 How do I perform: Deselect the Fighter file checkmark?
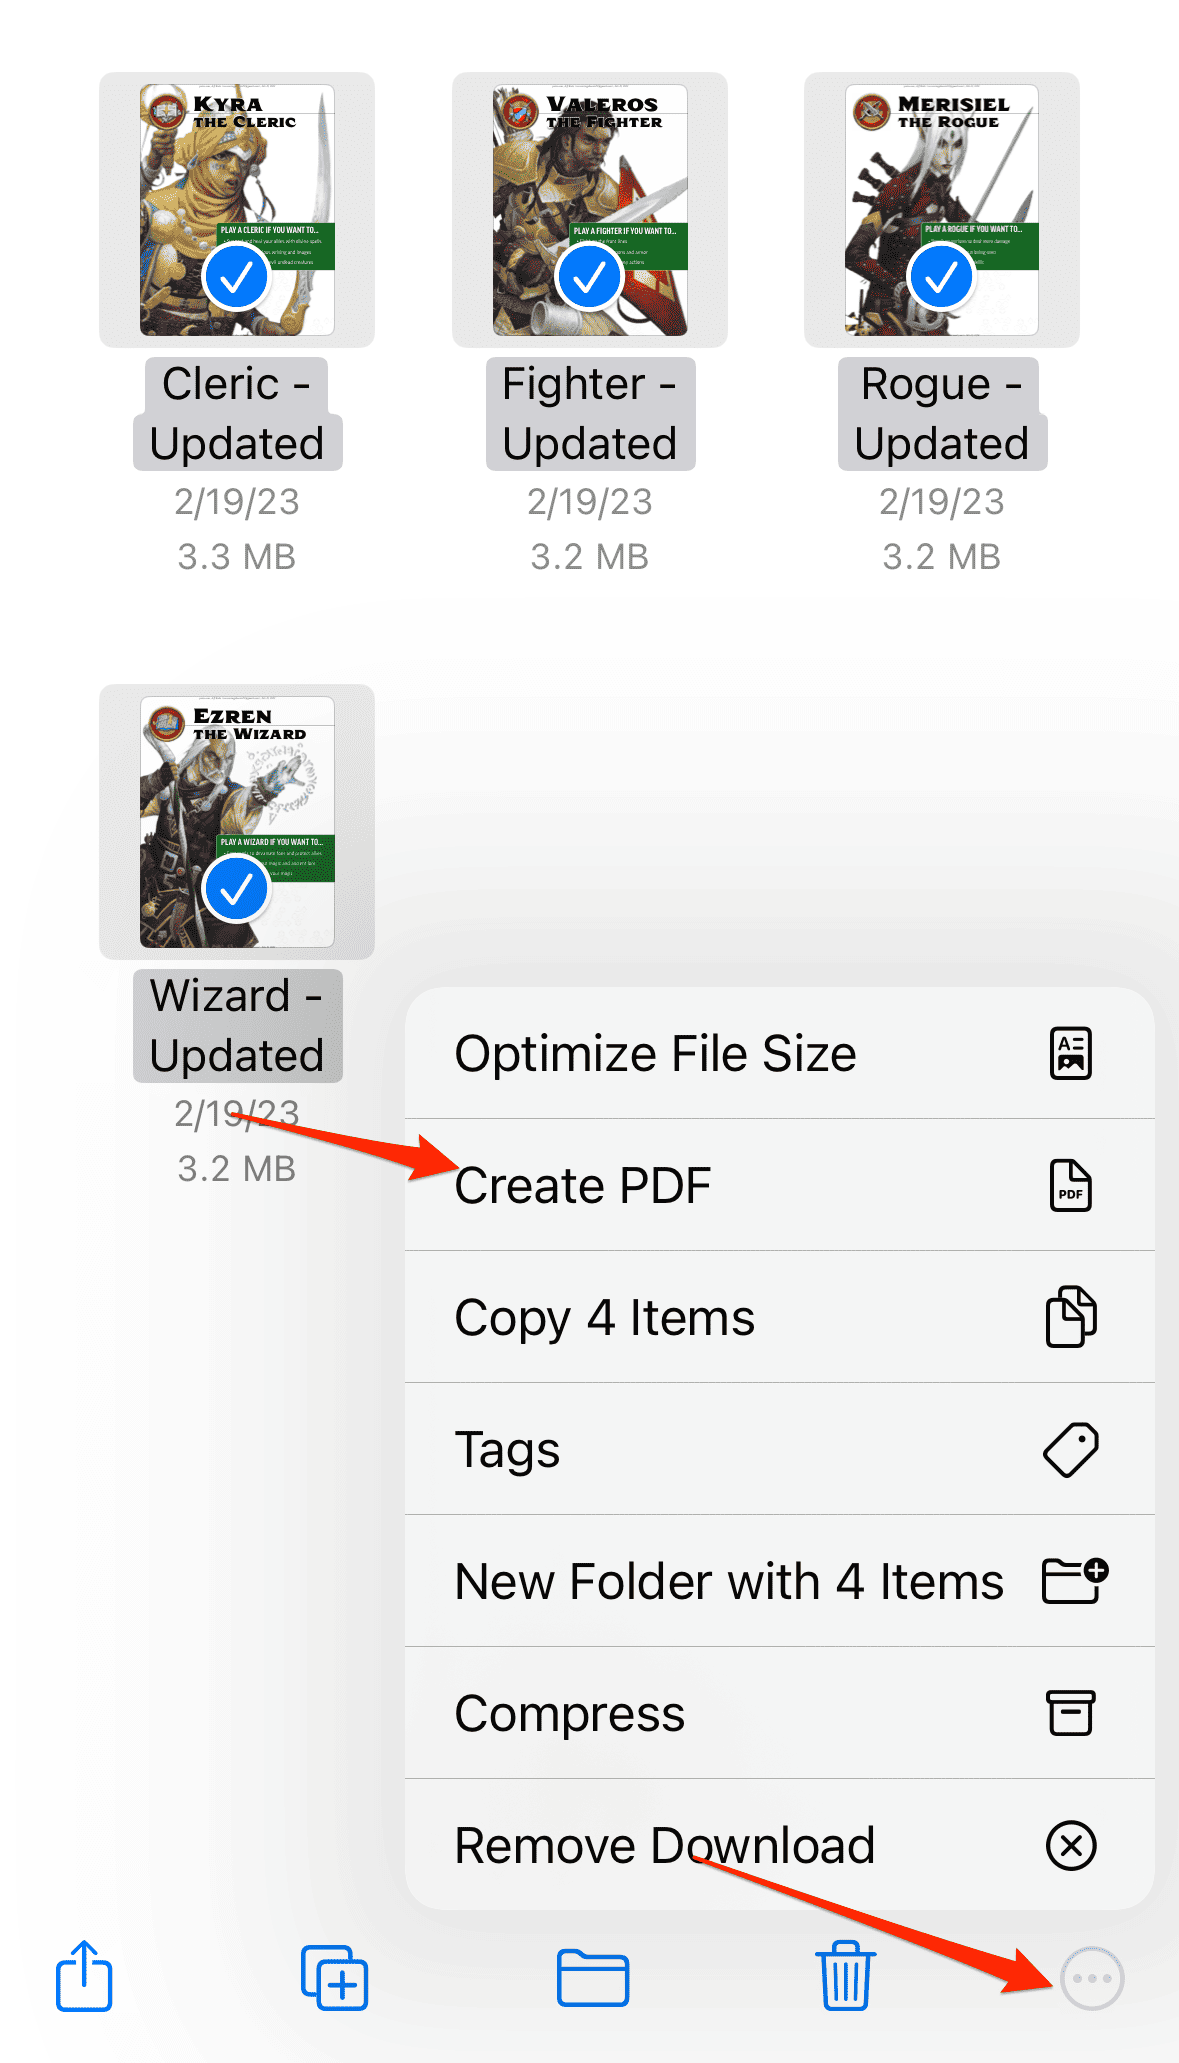coord(590,277)
